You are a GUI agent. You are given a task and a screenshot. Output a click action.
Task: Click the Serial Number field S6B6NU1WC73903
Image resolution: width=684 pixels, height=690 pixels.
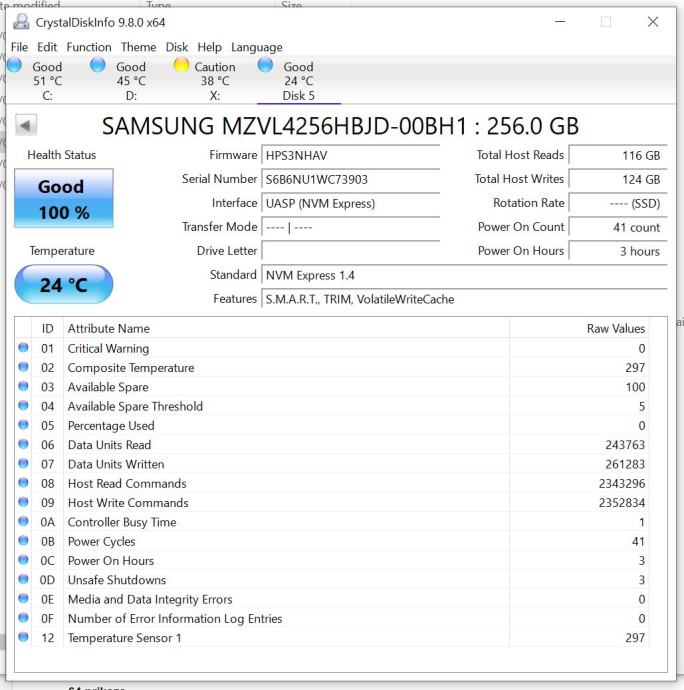coord(351,179)
